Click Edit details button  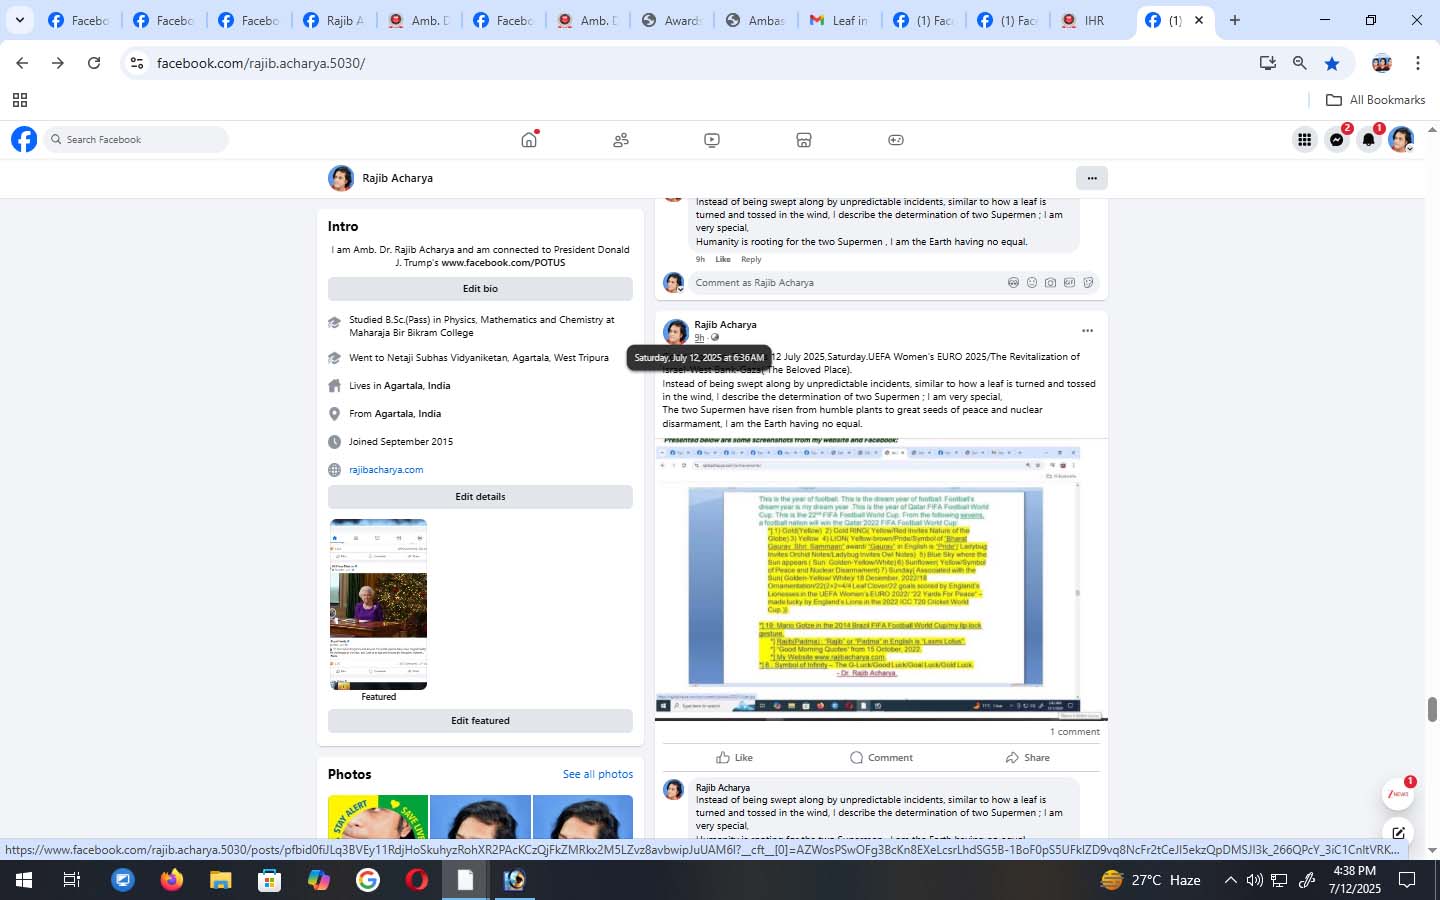click(x=480, y=496)
